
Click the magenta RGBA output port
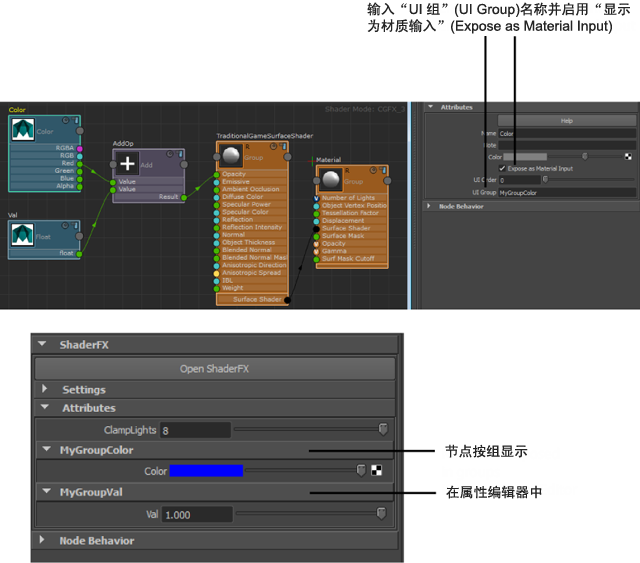pos(80,149)
